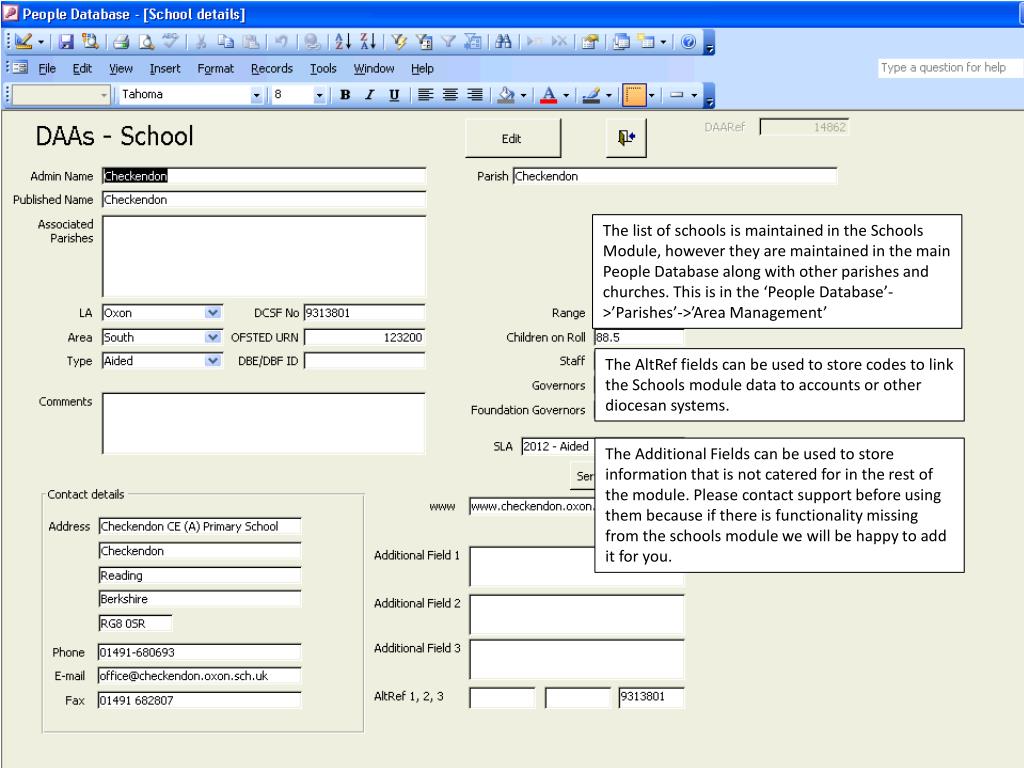Screen dimensions: 1024x768
Task: Expand the LA Oxon dropdown
Action: tap(213, 313)
